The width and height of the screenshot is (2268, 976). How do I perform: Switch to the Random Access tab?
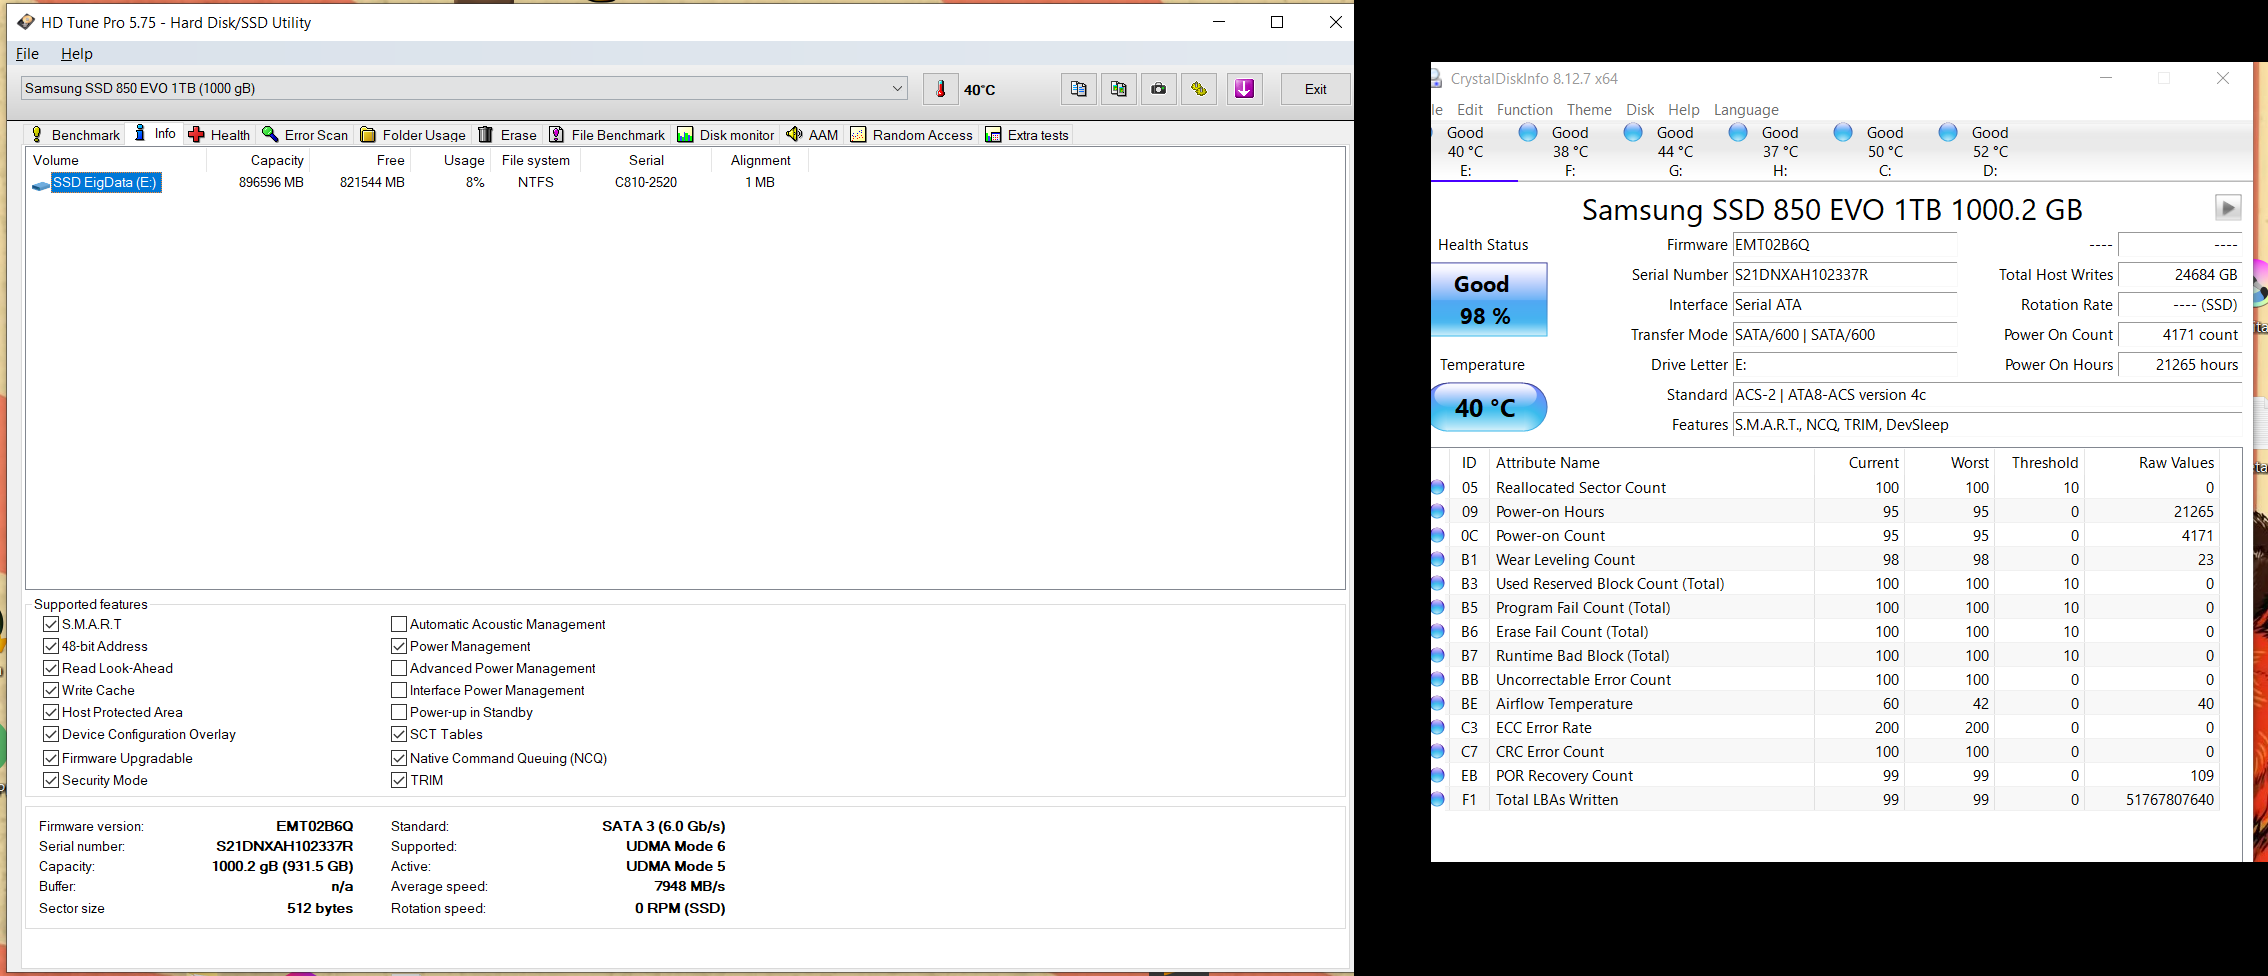click(x=911, y=135)
